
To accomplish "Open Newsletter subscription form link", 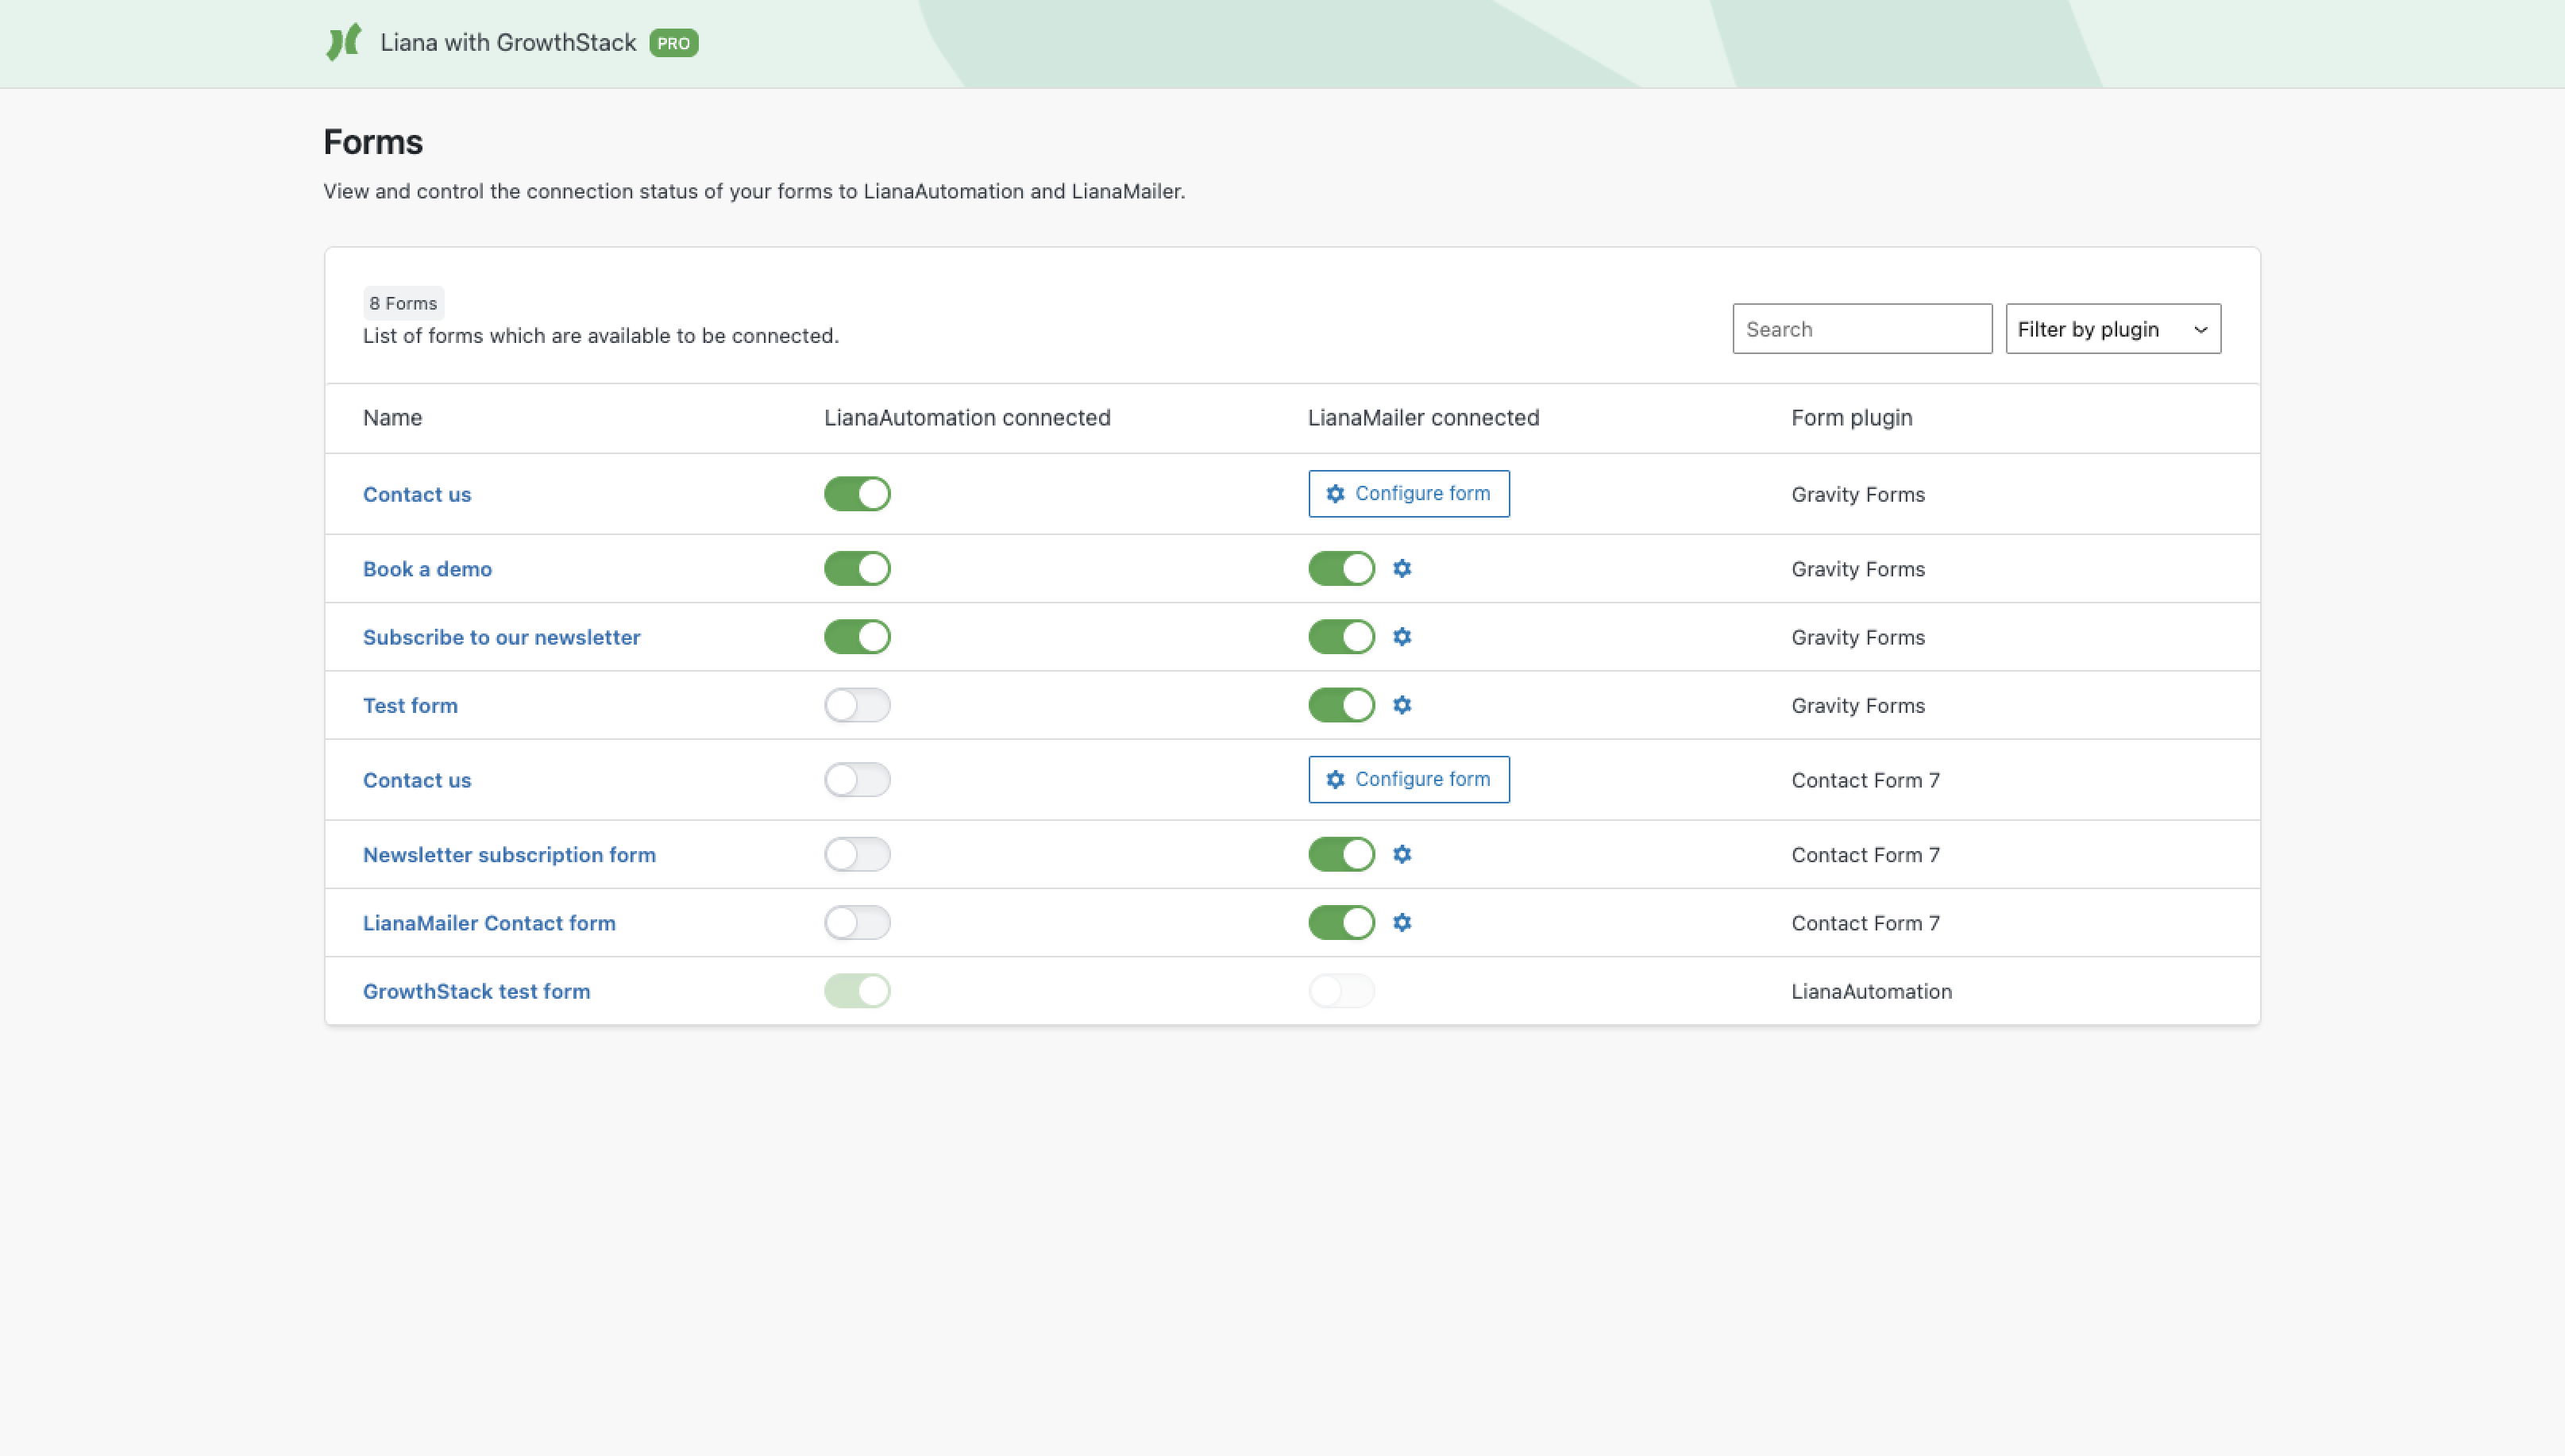I will click(509, 855).
